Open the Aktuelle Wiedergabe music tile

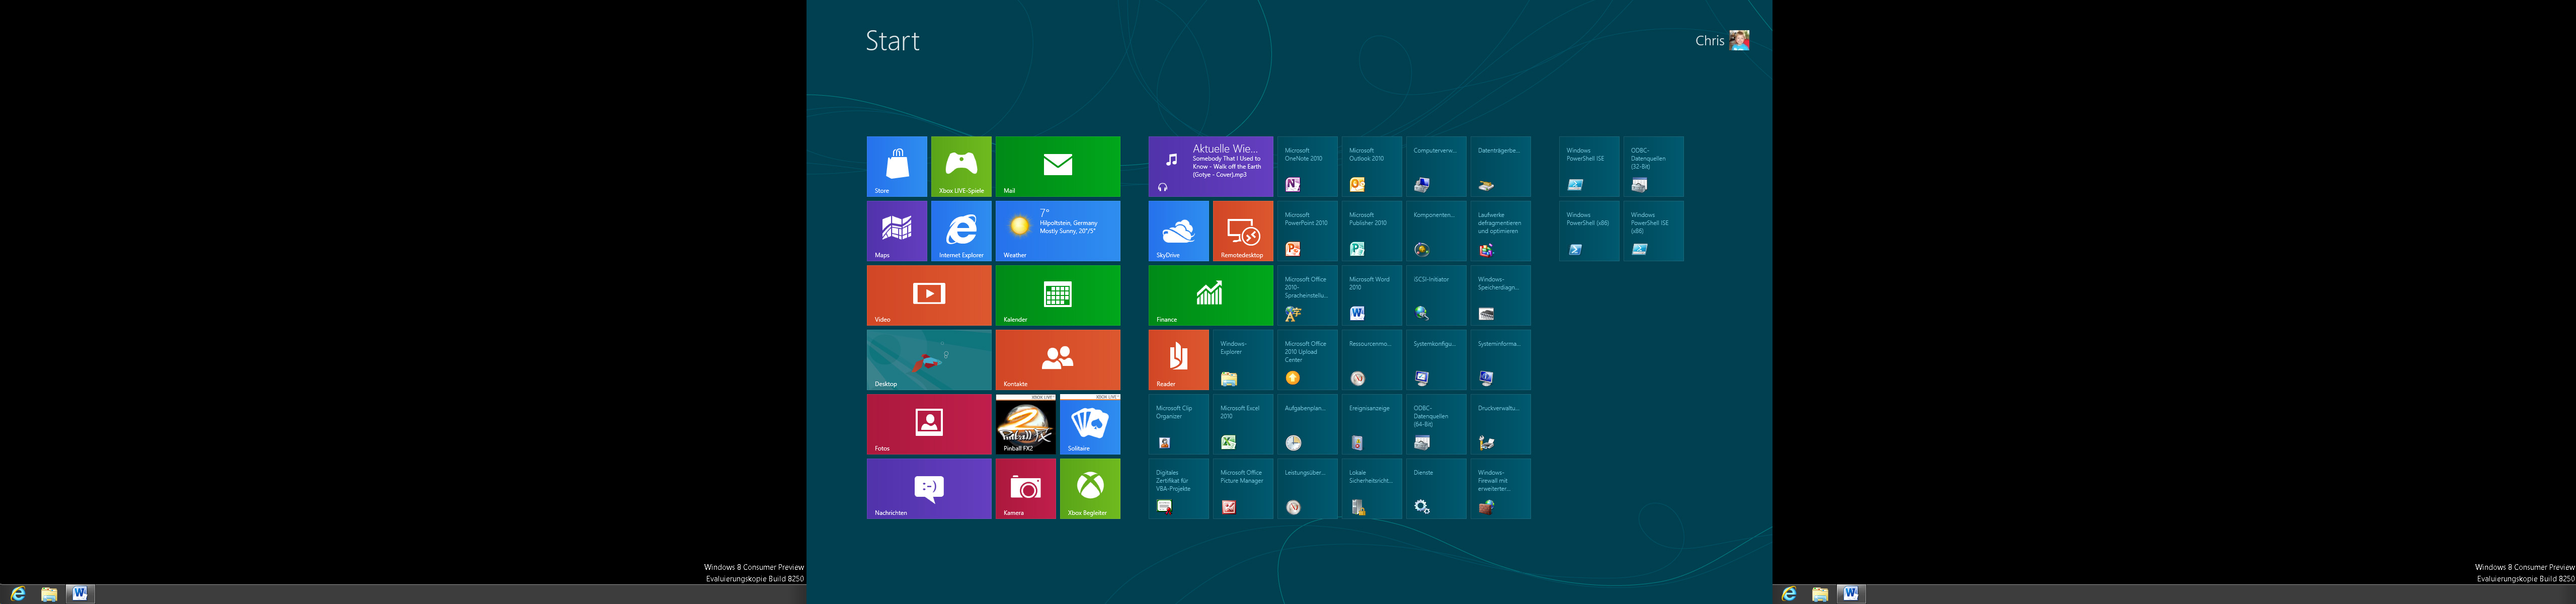[x=1211, y=166]
